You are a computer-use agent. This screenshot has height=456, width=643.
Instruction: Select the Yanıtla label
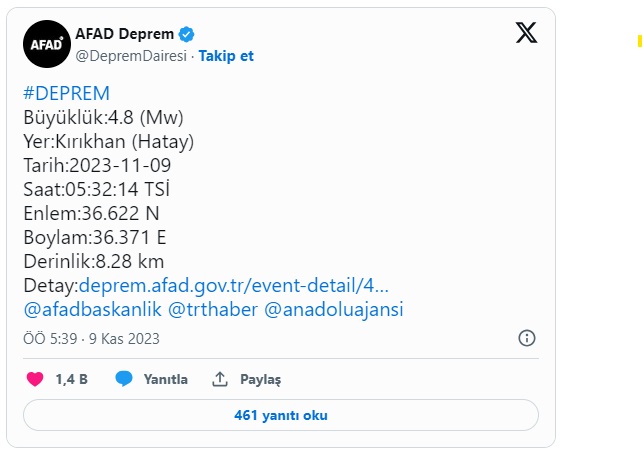(x=166, y=380)
